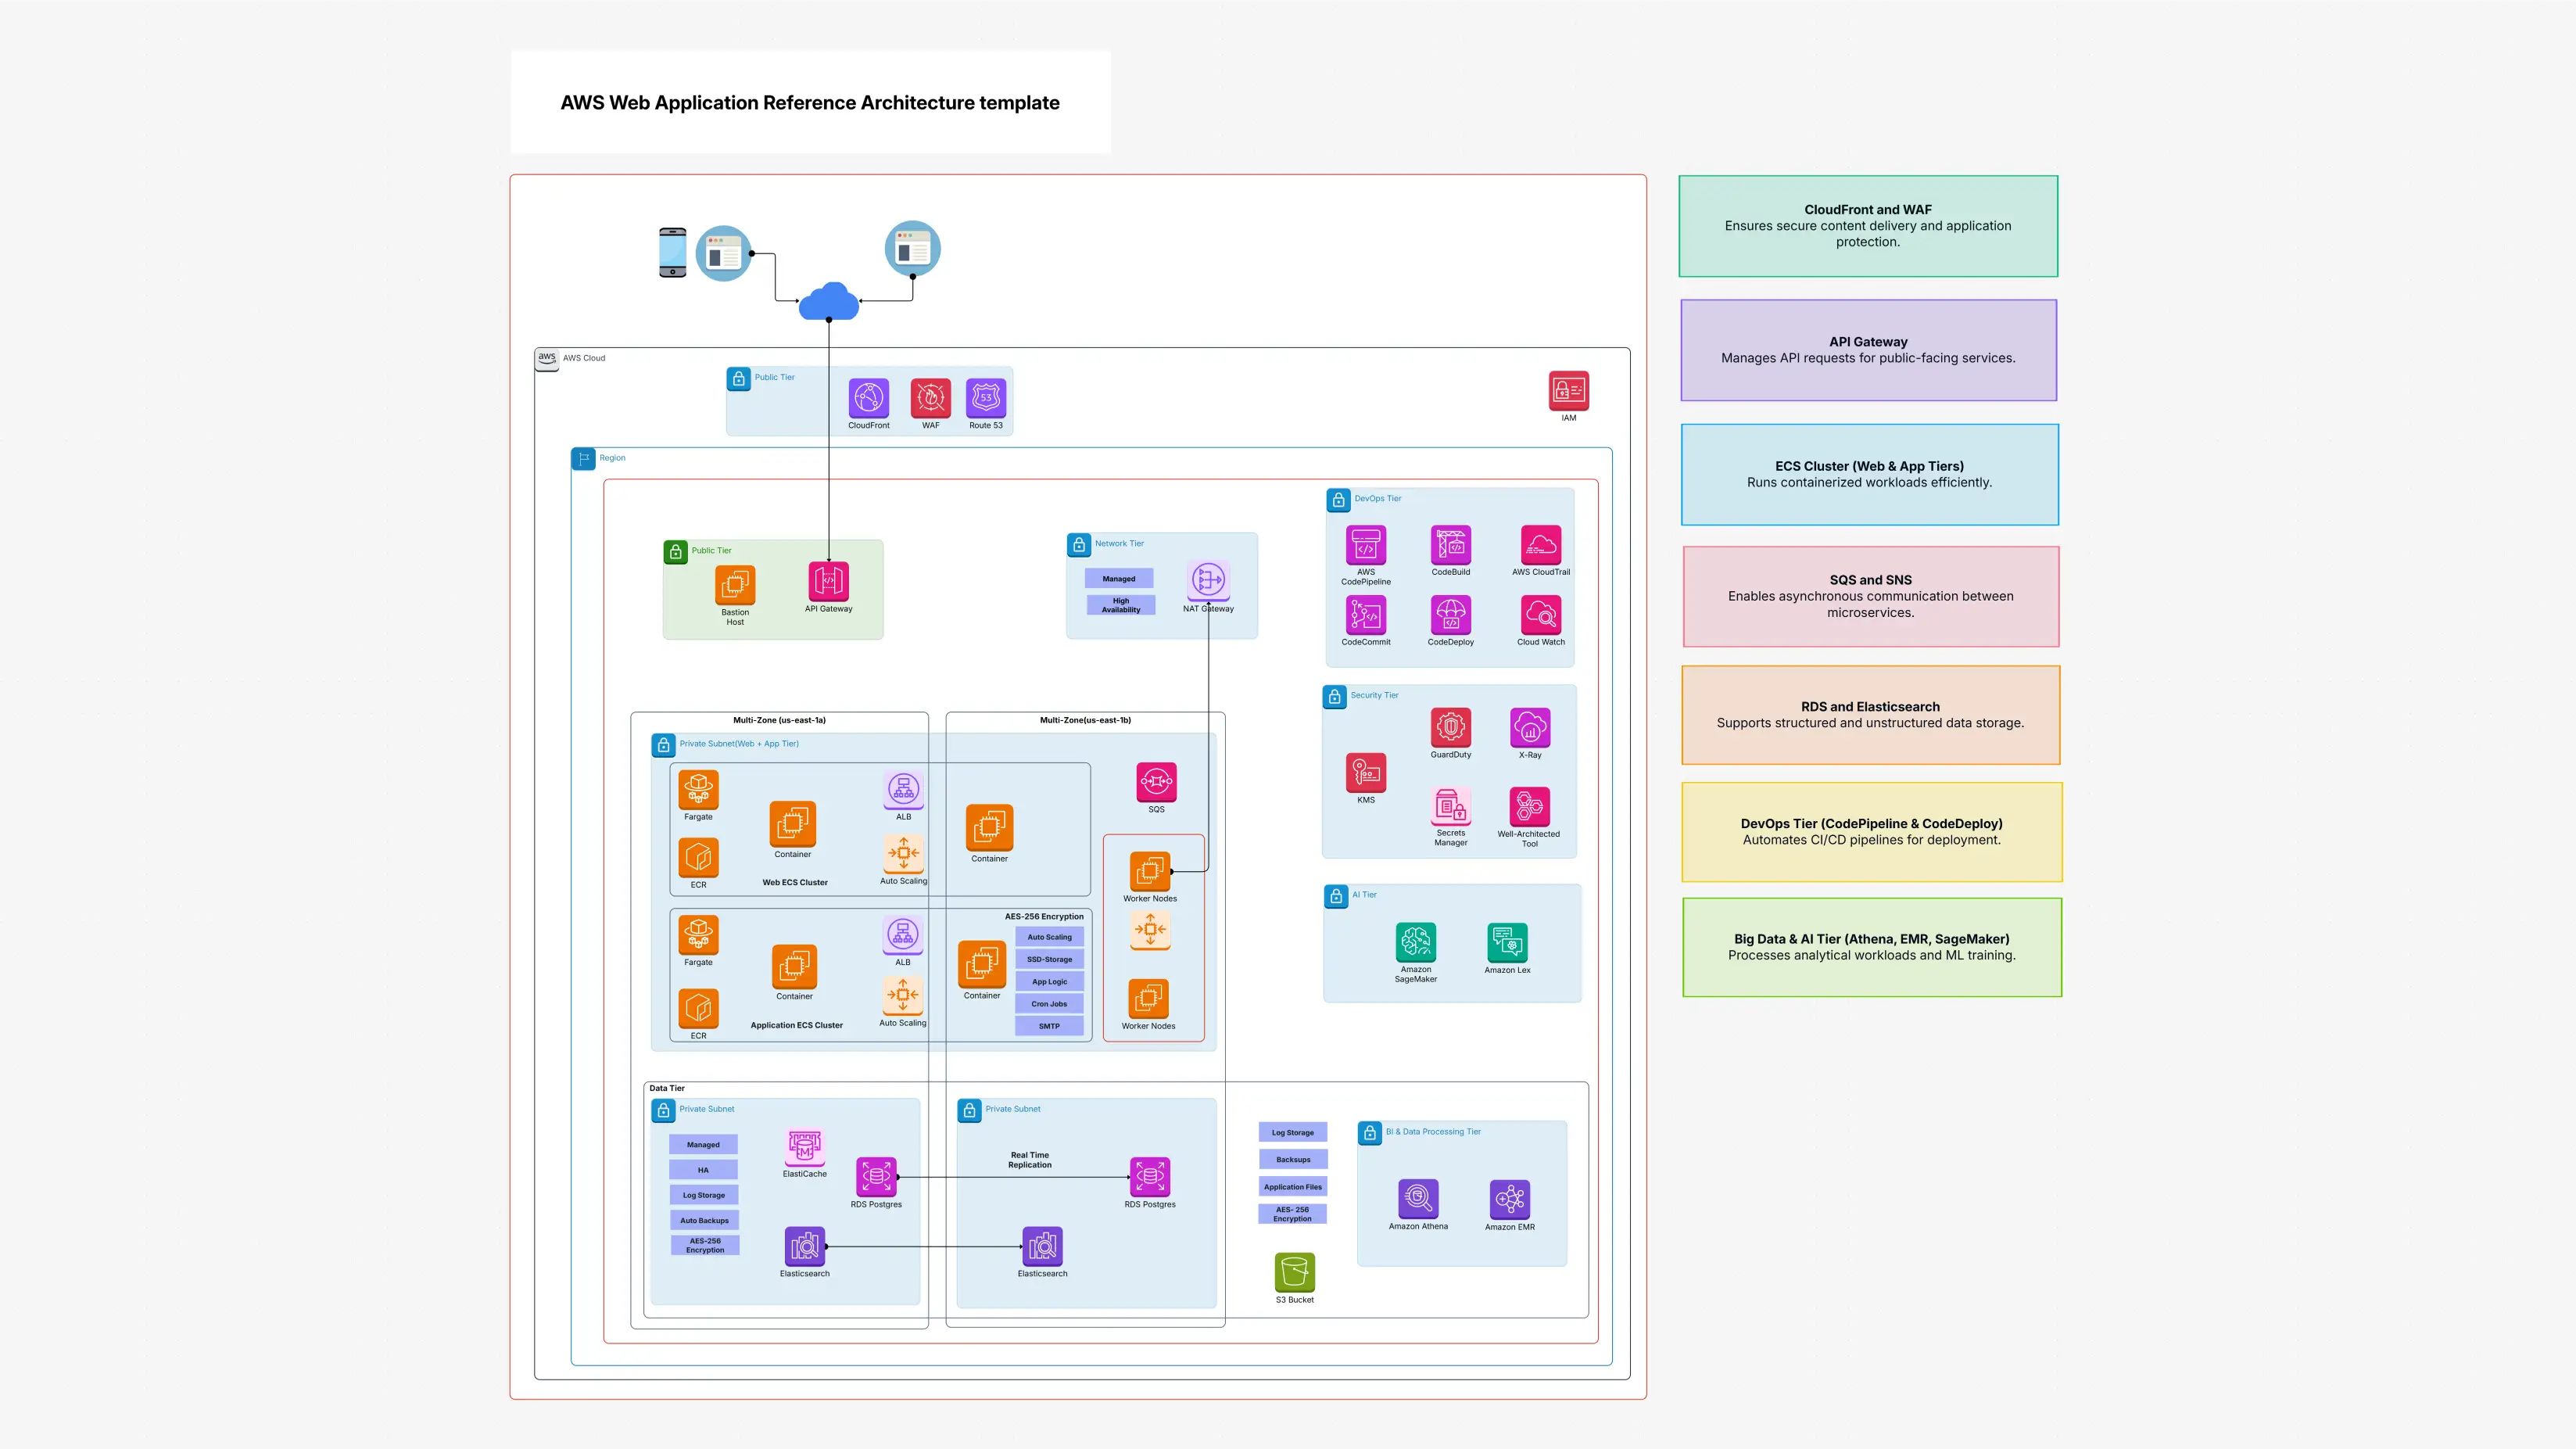Click the Amazon Athena icon
The width and height of the screenshot is (2576, 1449).
(1417, 1198)
